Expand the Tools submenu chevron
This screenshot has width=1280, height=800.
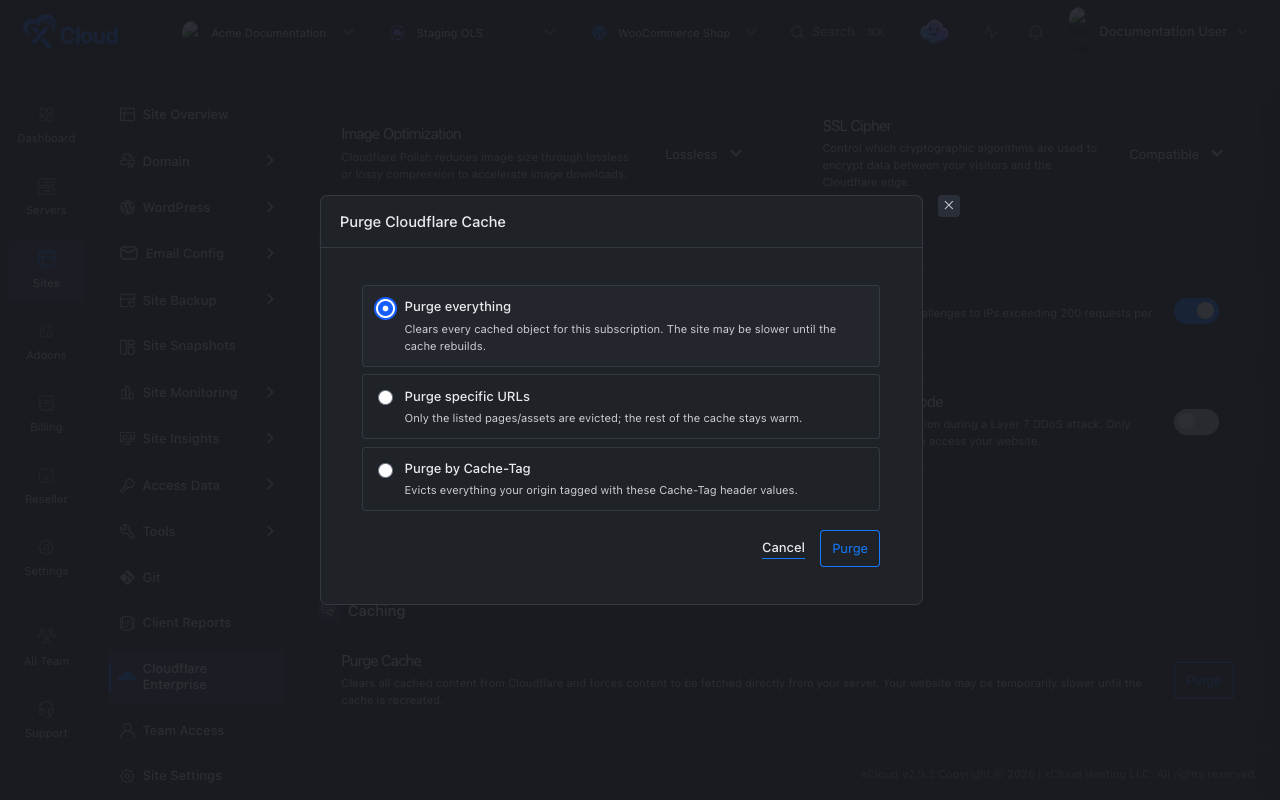[x=270, y=531]
